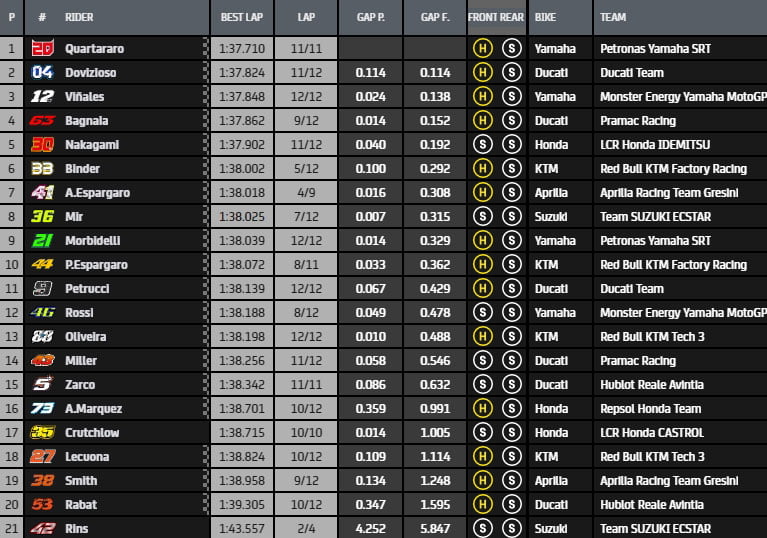Open the Repsol Honda Team entry
The width and height of the screenshot is (767, 538).
coord(650,408)
